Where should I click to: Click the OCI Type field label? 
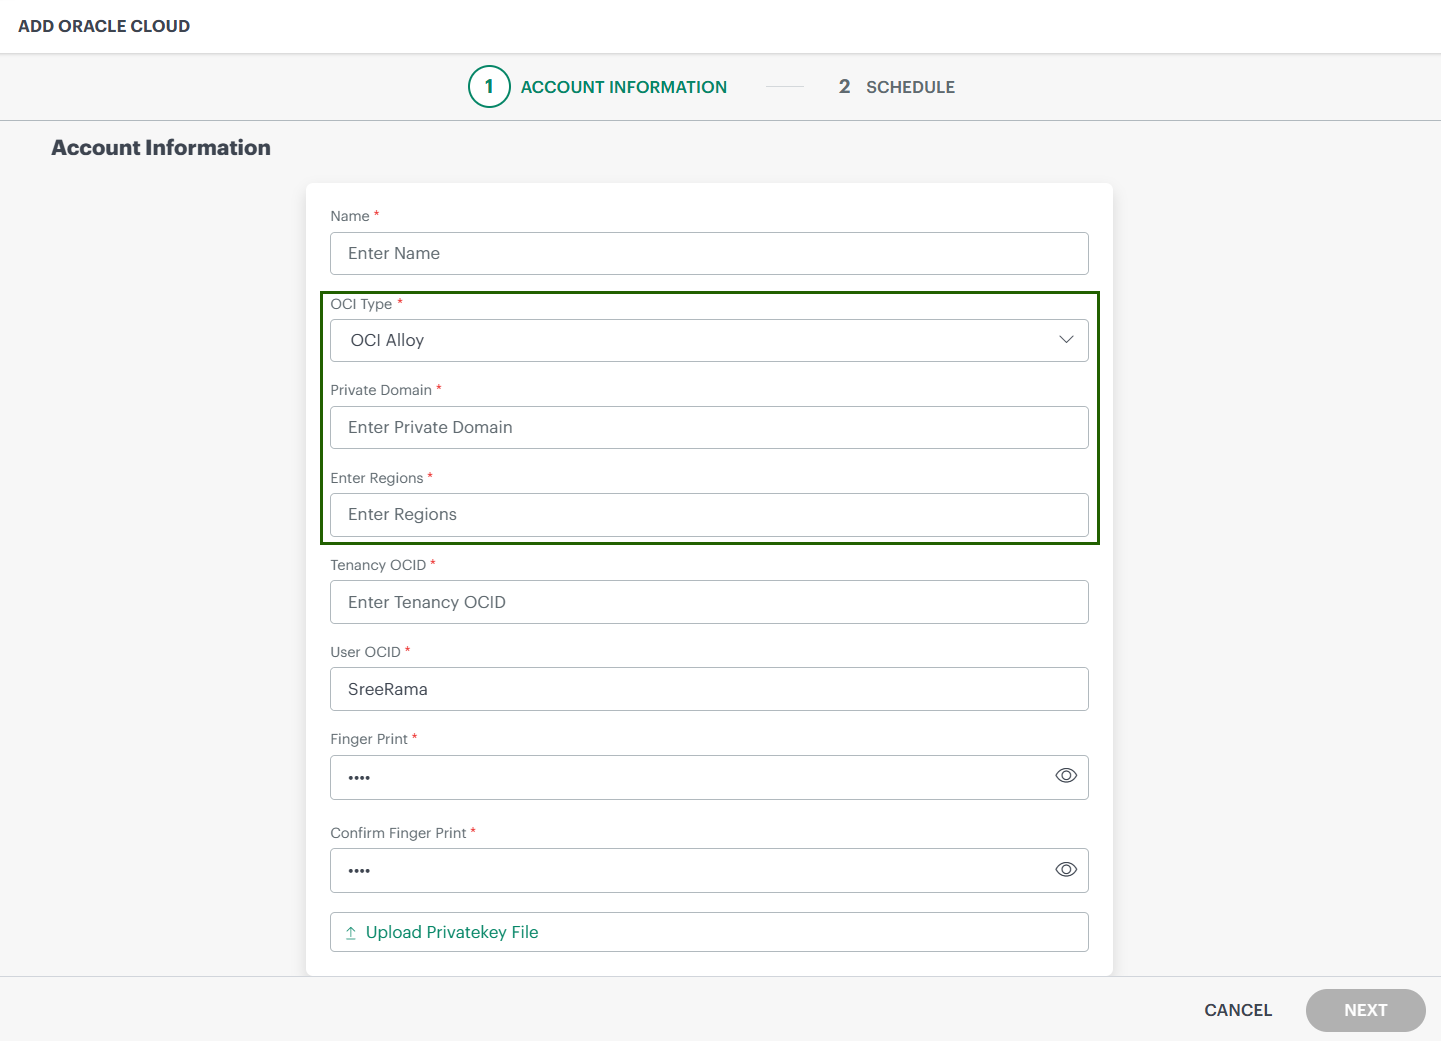(x=361, y=304)
